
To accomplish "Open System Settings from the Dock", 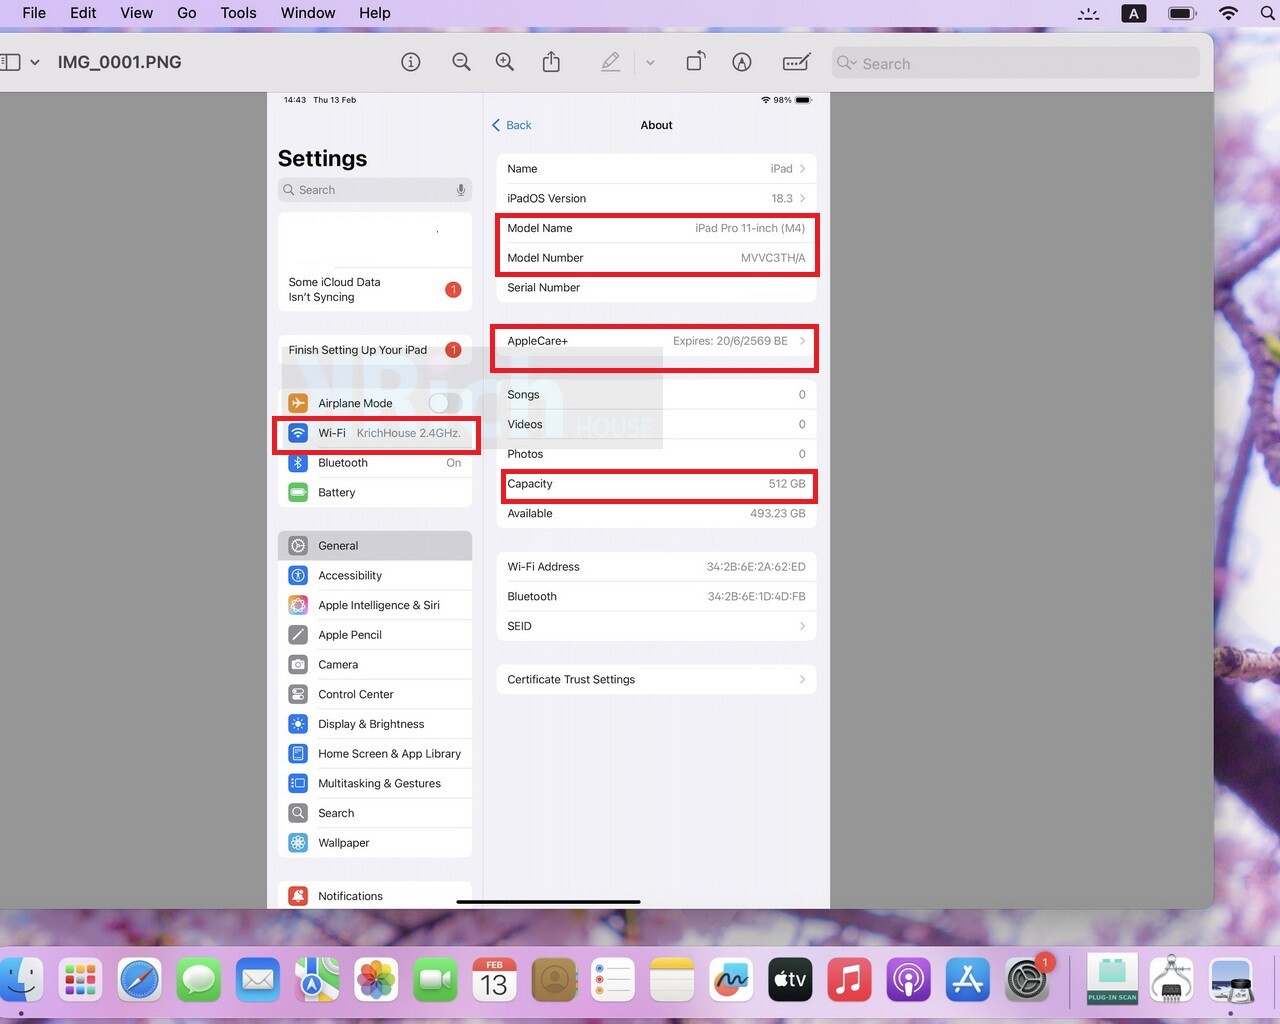I will (x=1027, y=980).
